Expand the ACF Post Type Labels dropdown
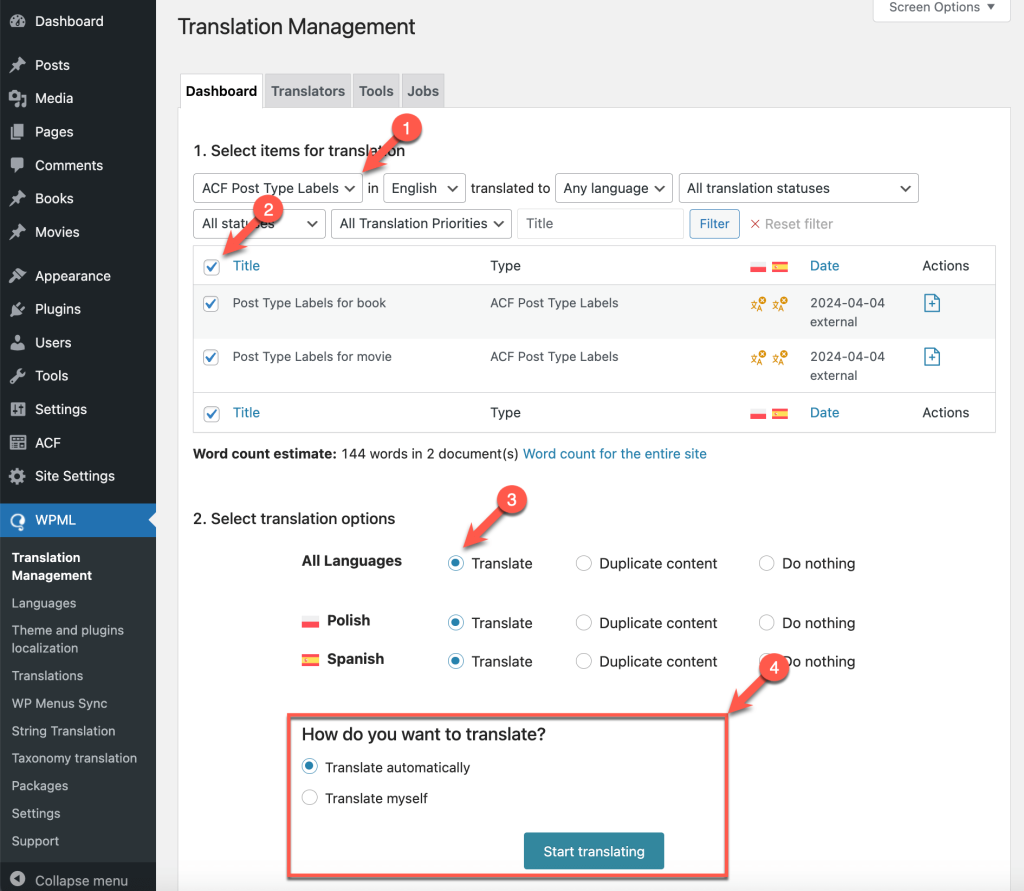The width and height of the screenshot is (1024, 891). pyautogui.click(x=278, y=188)
